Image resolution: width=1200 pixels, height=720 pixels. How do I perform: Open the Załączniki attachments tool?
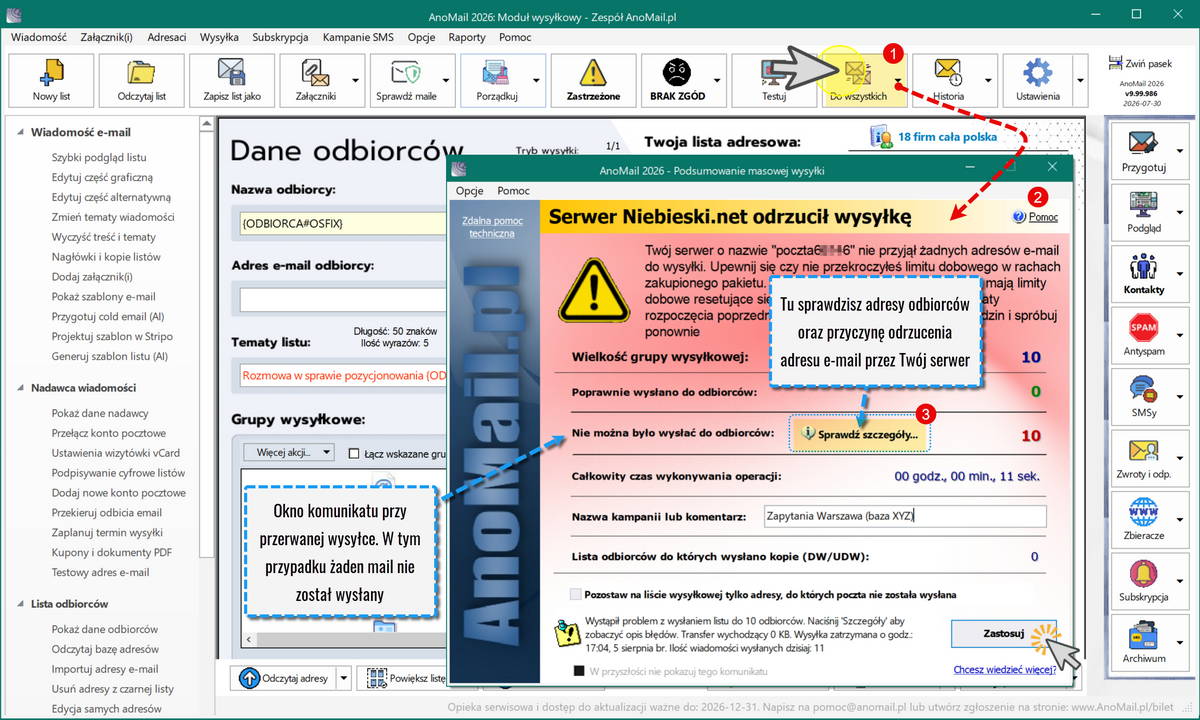coord(314,80)
